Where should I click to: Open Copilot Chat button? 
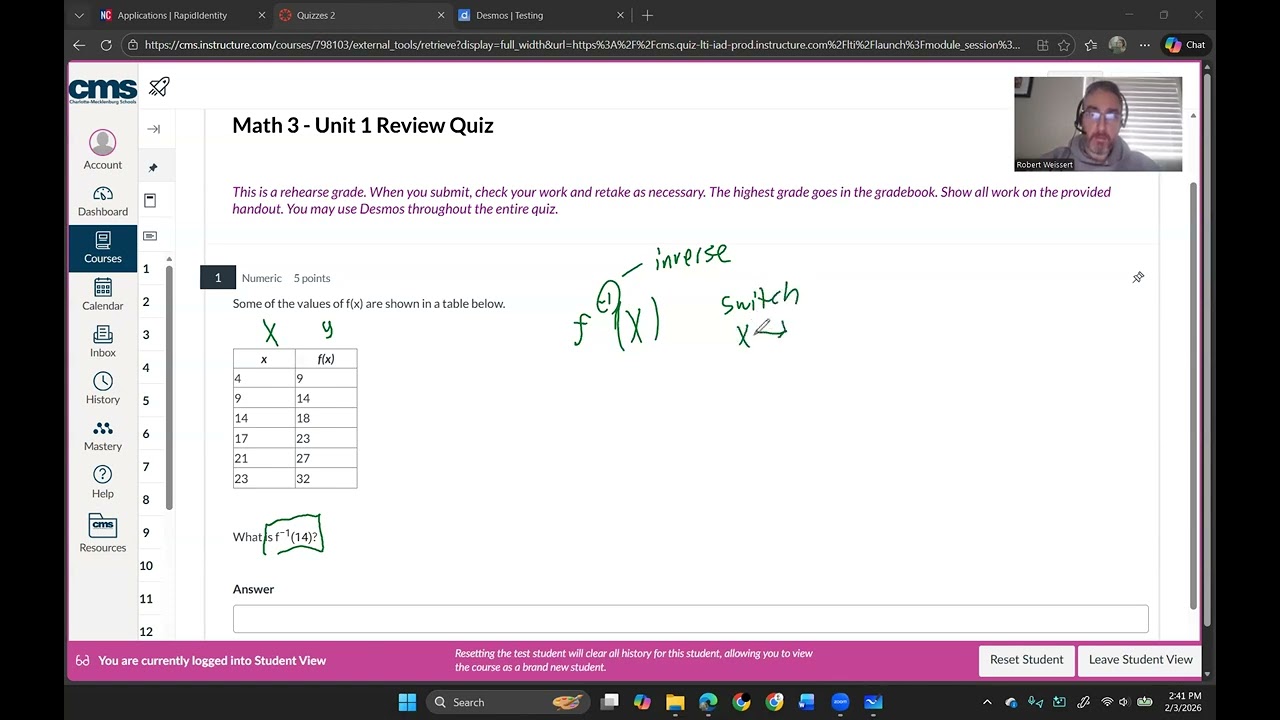point(1185,45)
